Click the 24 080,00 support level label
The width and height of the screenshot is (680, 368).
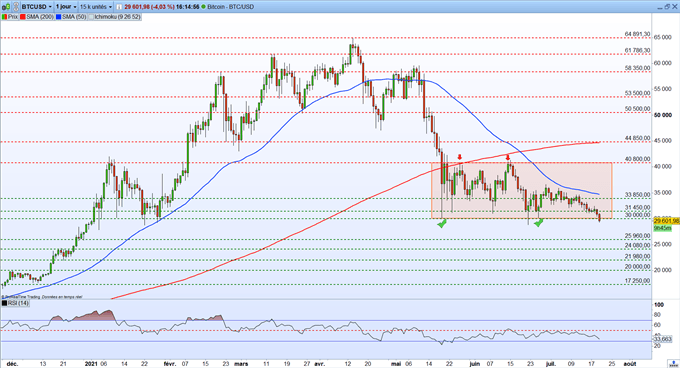tap(638, 245)
